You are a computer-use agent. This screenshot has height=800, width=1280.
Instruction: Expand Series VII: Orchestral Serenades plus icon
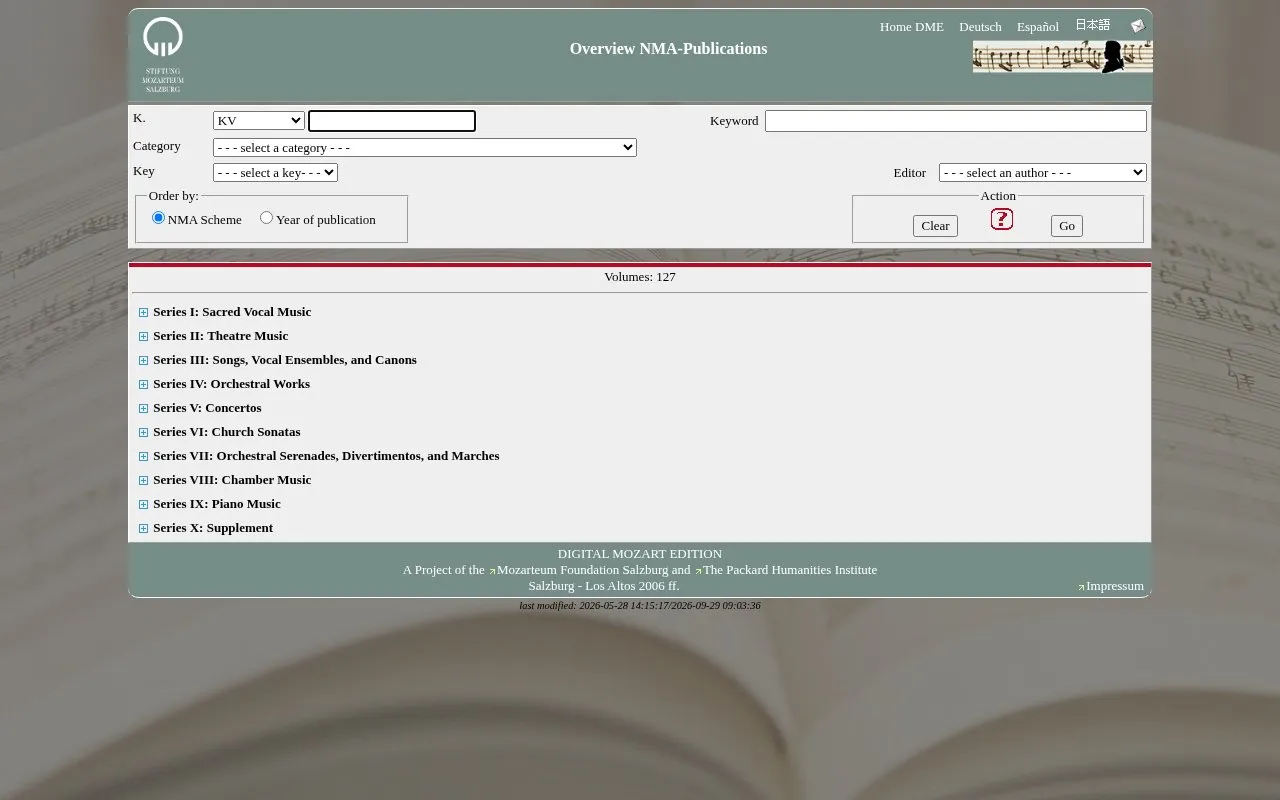(143, 457)
